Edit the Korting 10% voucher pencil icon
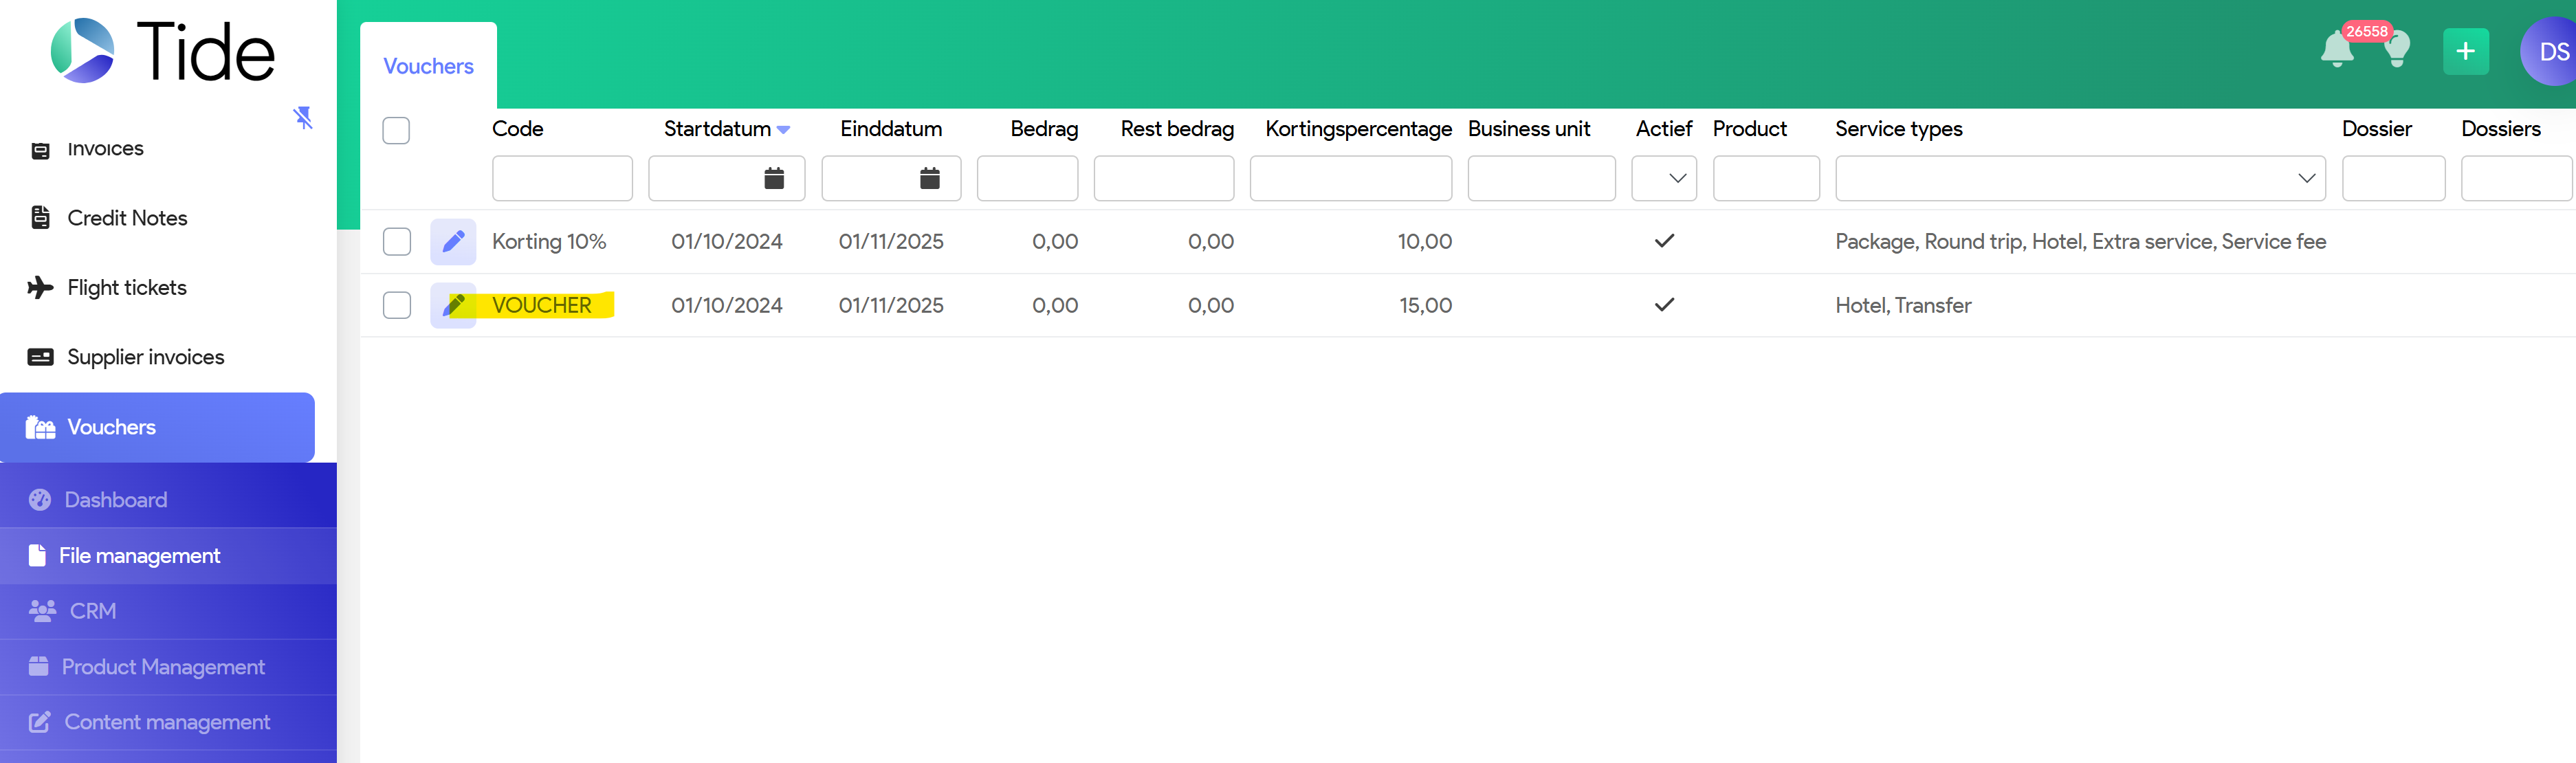Screen dimensions: 2576x763 (453, 241)
